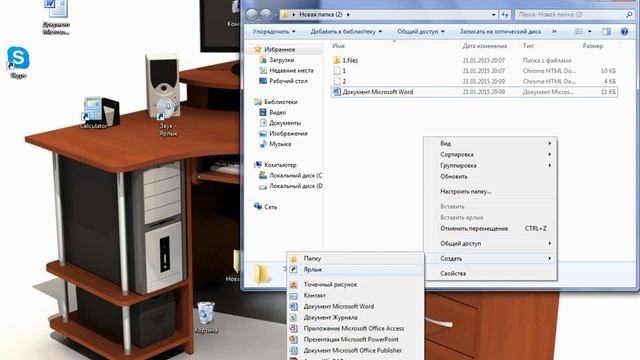Open the Звук - Ярлык desktop shortcut

(x=168, y=117)
